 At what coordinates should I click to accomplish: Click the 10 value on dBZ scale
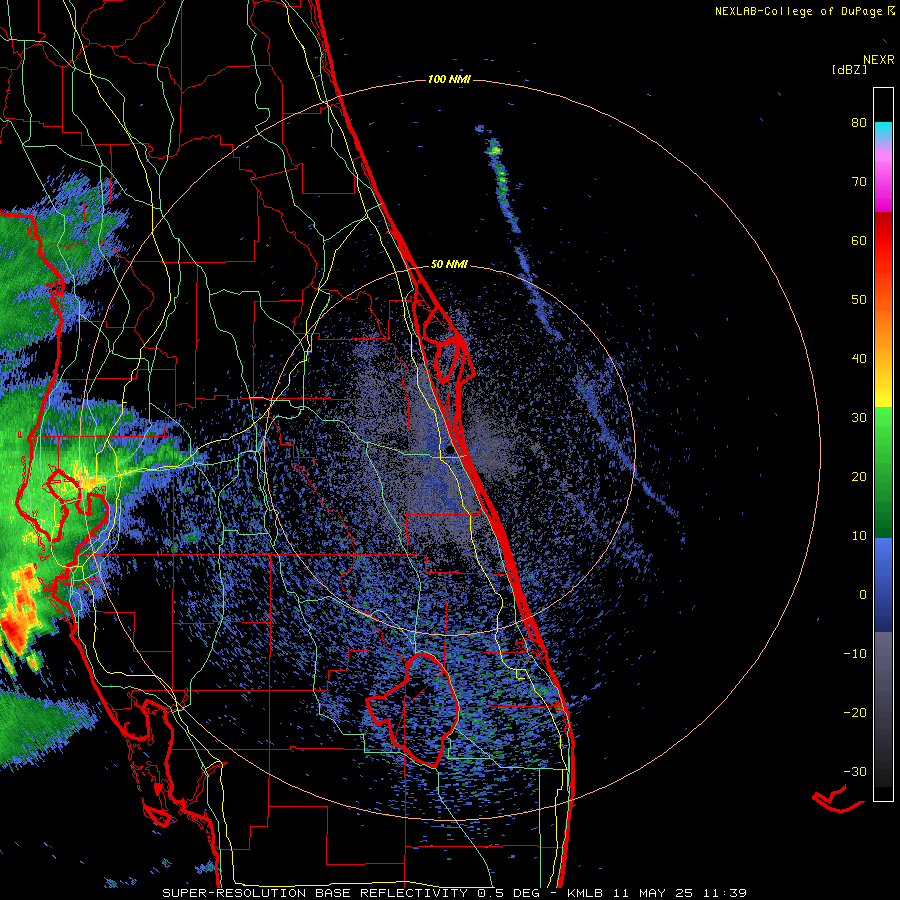pyautogui.click(x=859, y=536)
